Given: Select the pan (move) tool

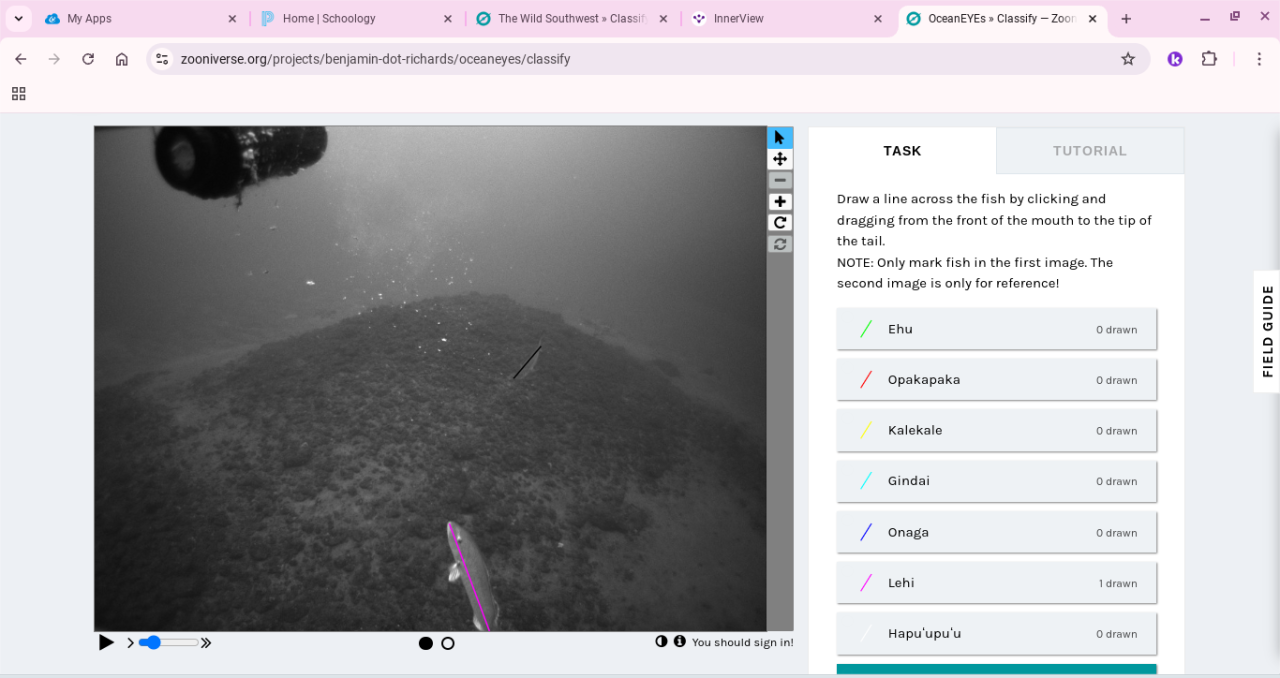Looking at the screenshot, I should tap(780, 159).
